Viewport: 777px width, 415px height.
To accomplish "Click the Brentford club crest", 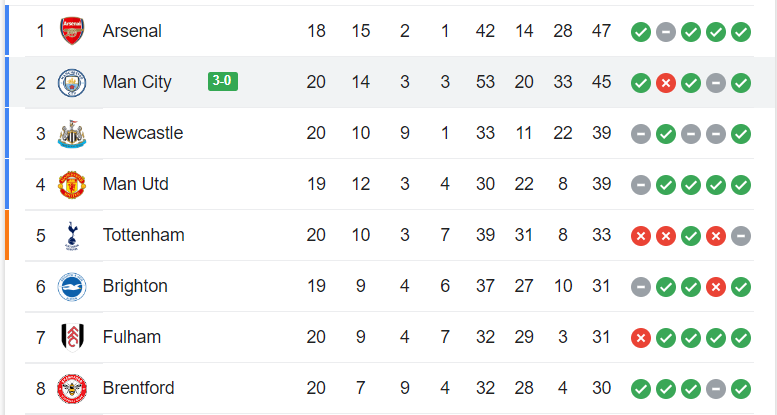I will [x=71, y=388].
